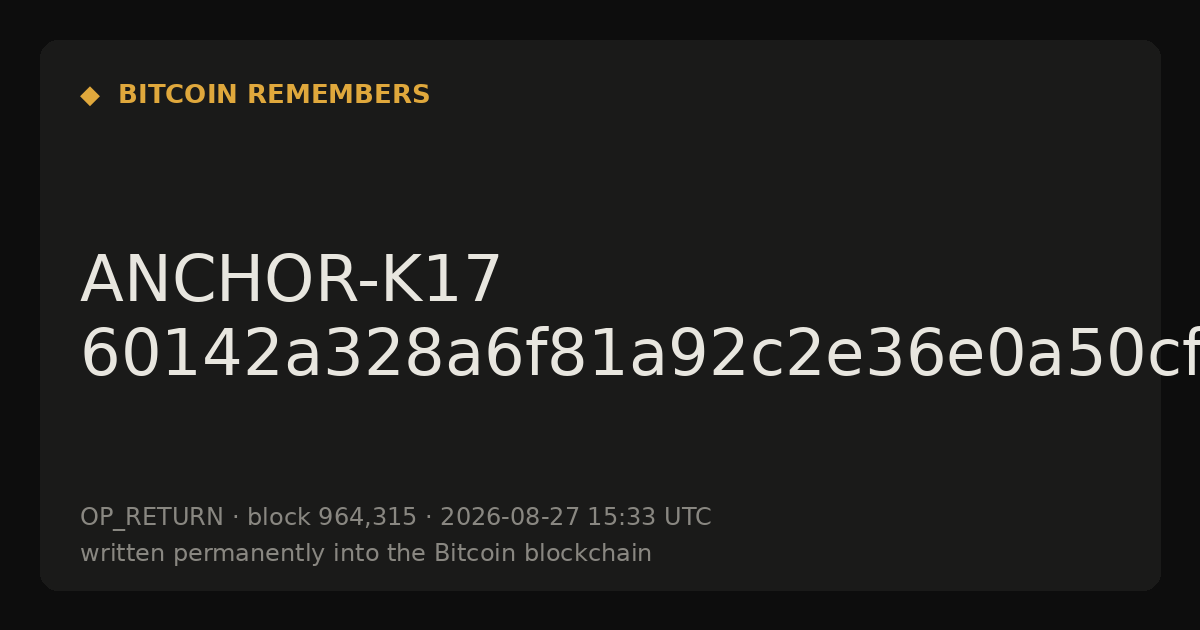Click the words Bitcoin blockchain in caption
Viewport: 1200px width, 630px height.
pos(543,554)
